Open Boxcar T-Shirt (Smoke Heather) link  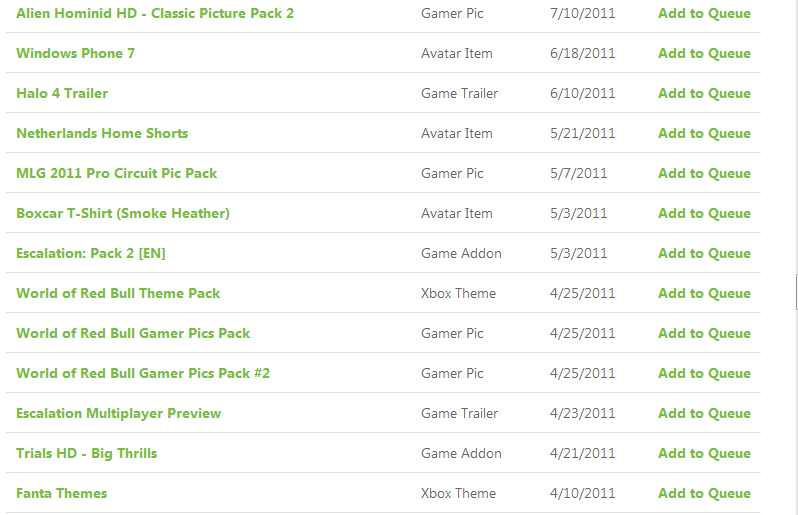(x=123, y=213)
